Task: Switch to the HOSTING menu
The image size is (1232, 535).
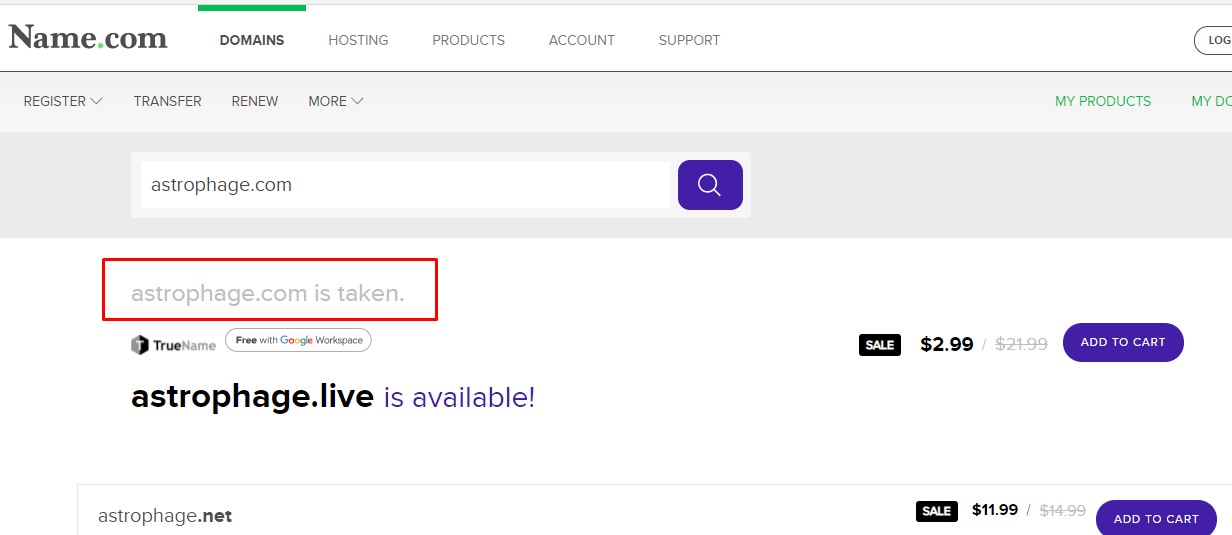Action: [358, 40]
